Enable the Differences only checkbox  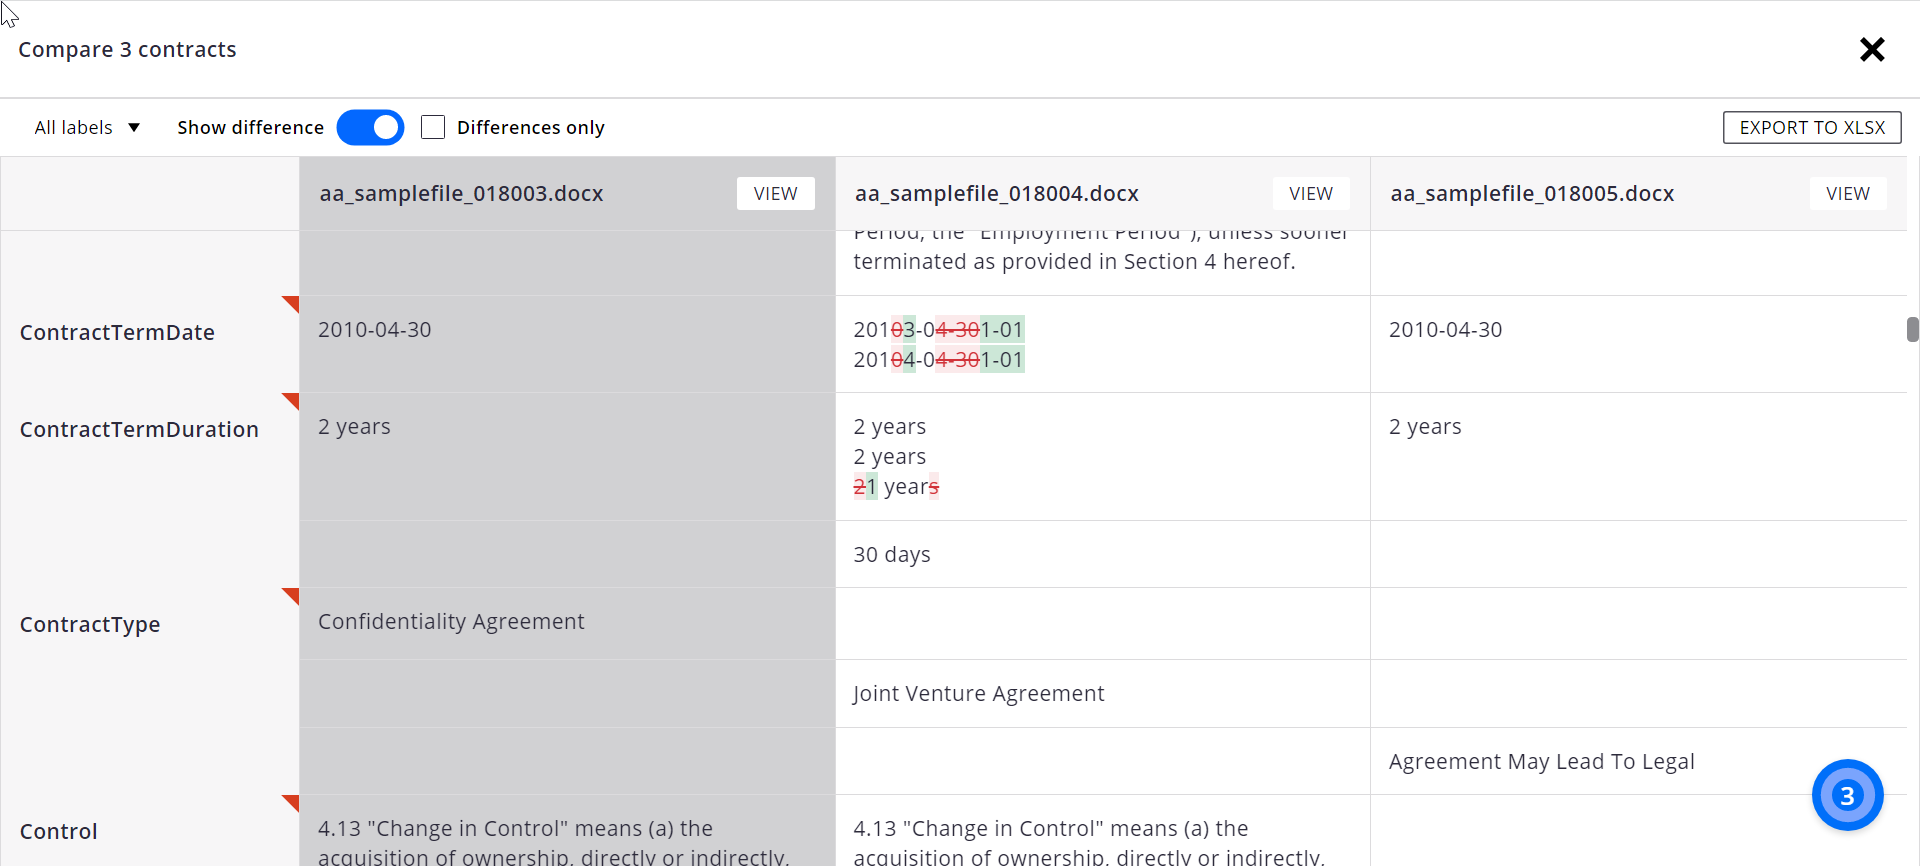[433, 127]
